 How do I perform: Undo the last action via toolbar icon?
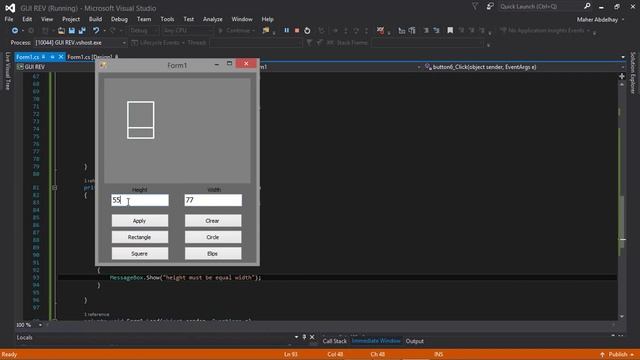point(96,31)
